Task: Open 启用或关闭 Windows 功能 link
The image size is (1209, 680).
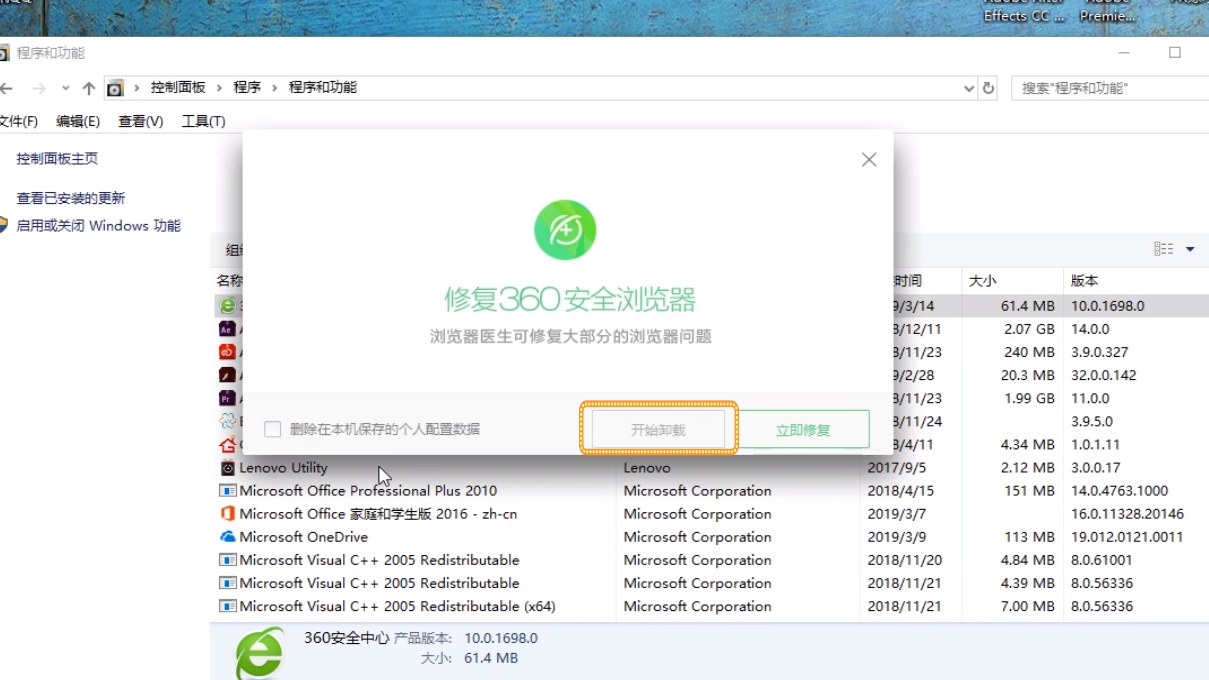Action: [98, 226]
